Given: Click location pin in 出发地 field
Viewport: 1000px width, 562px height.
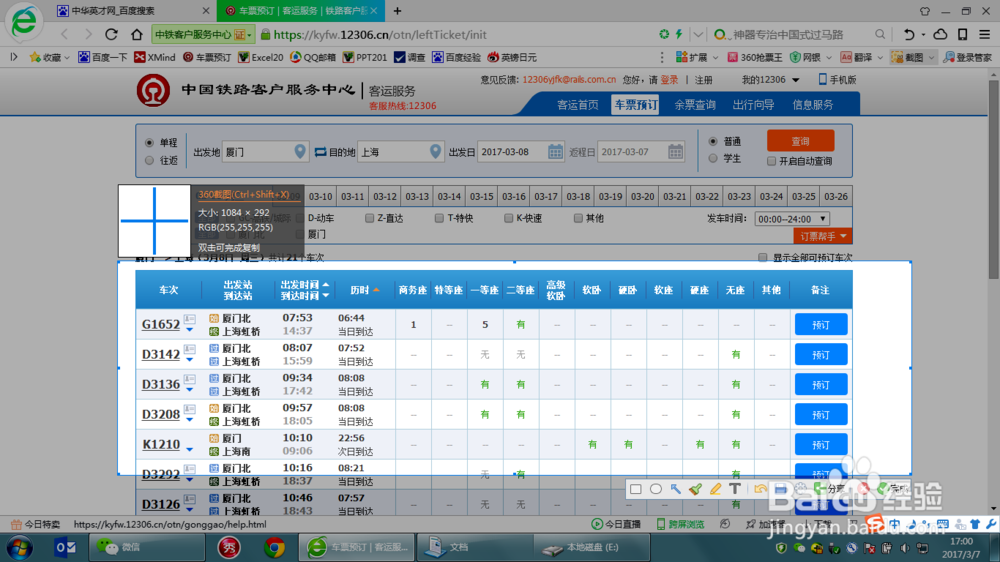Looking at the screenshot, I should (300, 151).
